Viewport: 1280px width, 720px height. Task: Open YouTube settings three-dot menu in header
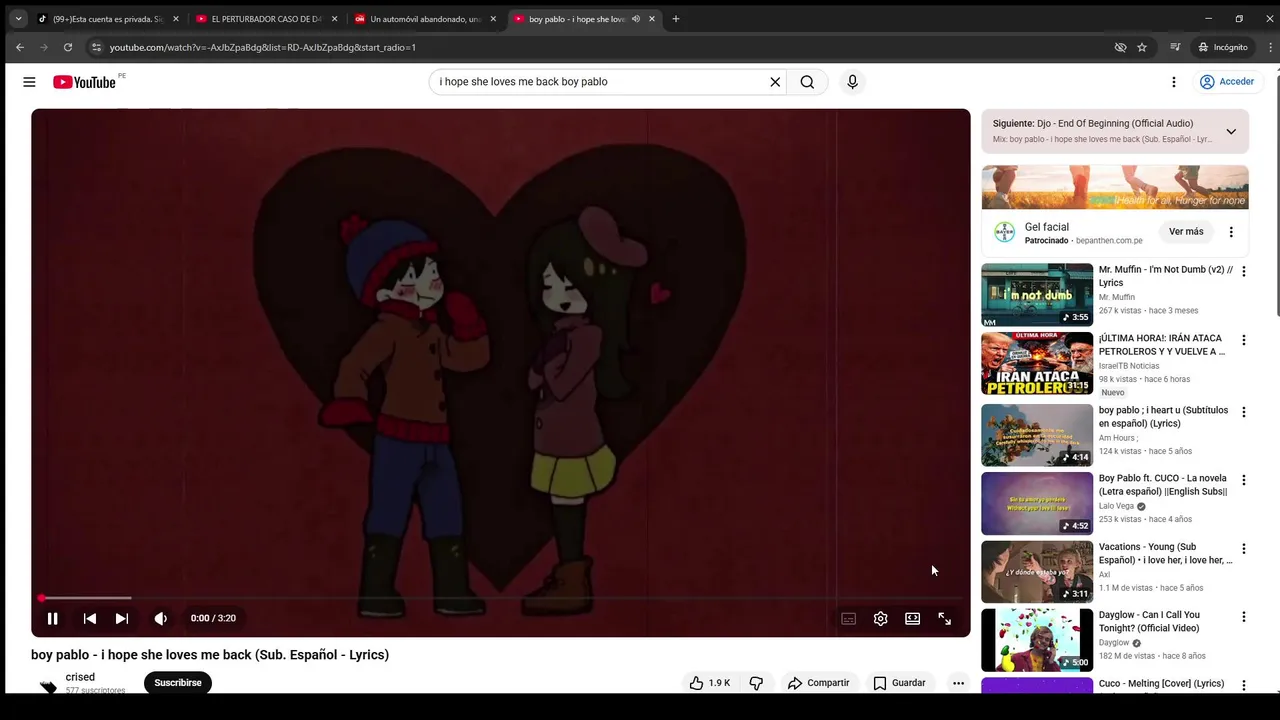(x=1174, y=82)
